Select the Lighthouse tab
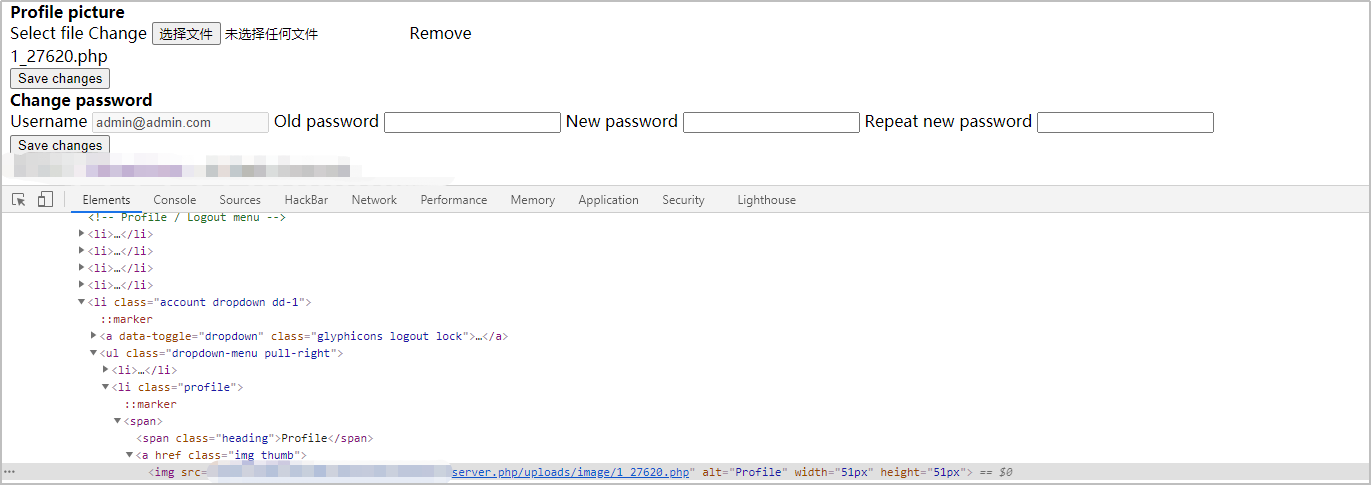This screenshot has width=1372, height=486. 766,200
